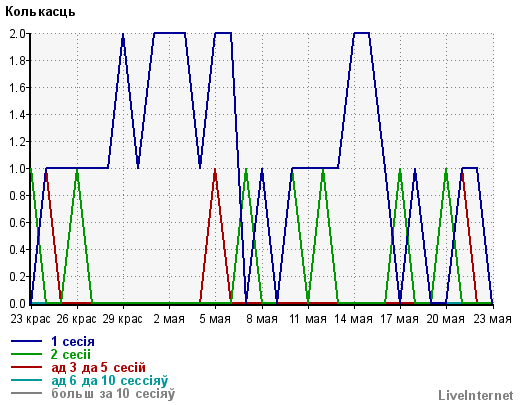
Task: Click the red swatch for ад 3 да 5 сесій
Action: (26, 367)
